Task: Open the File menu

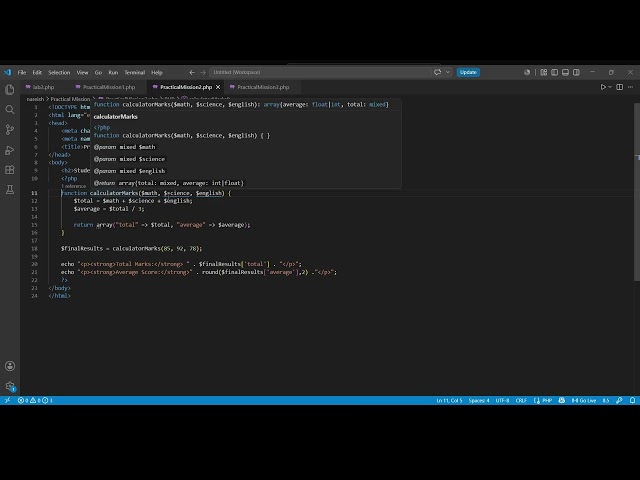Action: (x=22, y=72)
